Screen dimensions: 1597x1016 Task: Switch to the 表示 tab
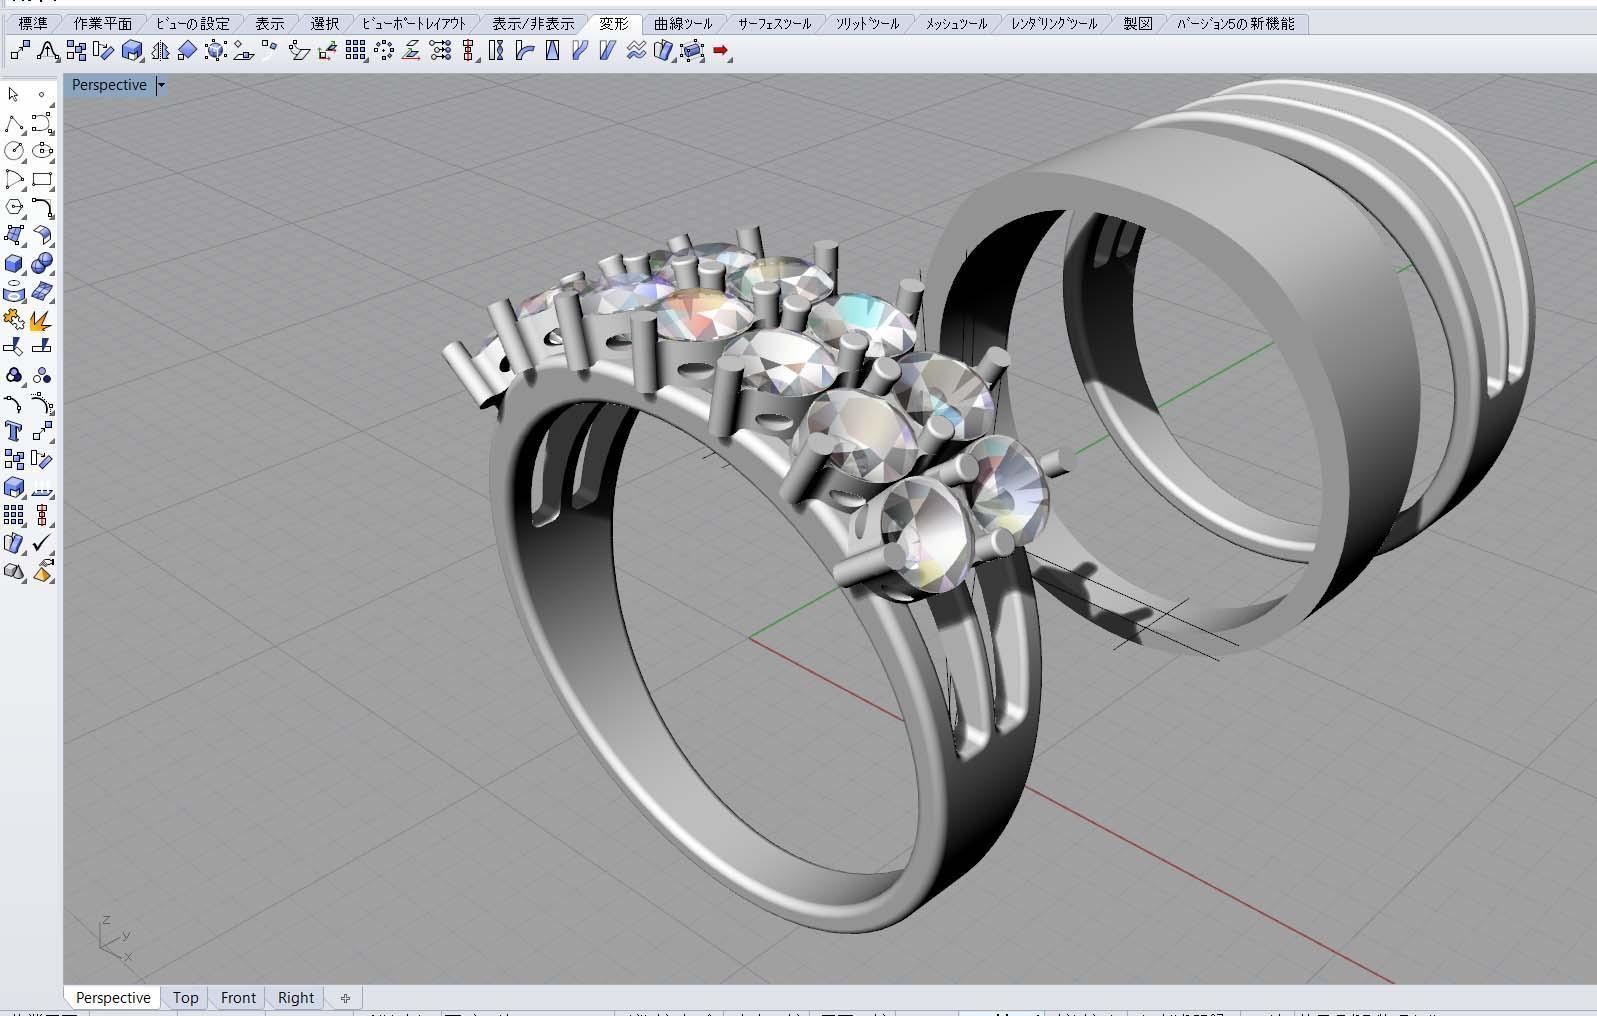point(269,23)
